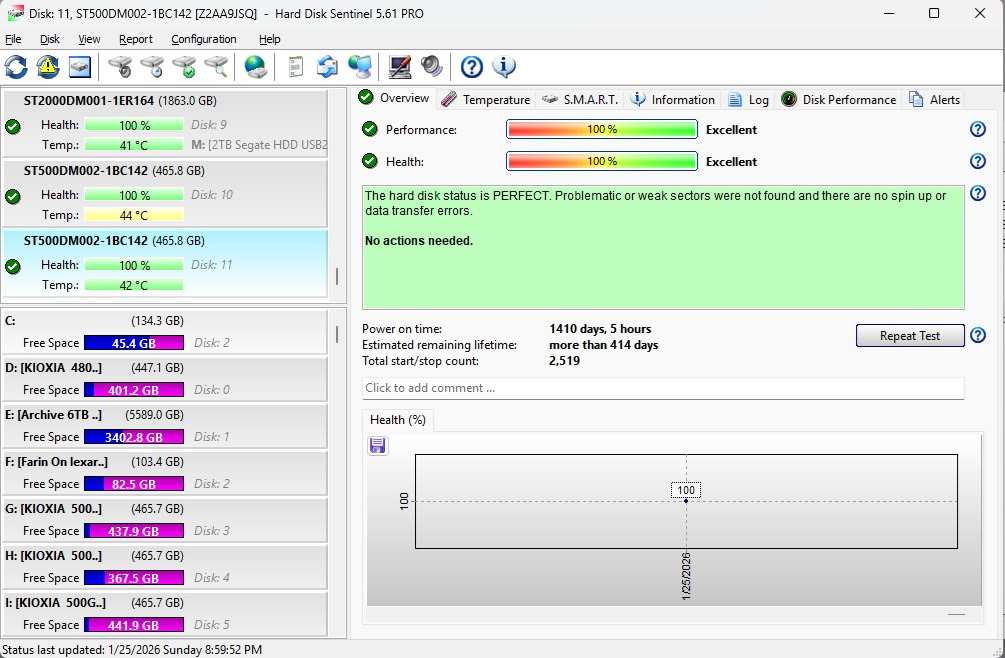Viewport: 1005px width, 658px height.
Task: Open the report document toolbar icon
Action: (x=295, y=67)
